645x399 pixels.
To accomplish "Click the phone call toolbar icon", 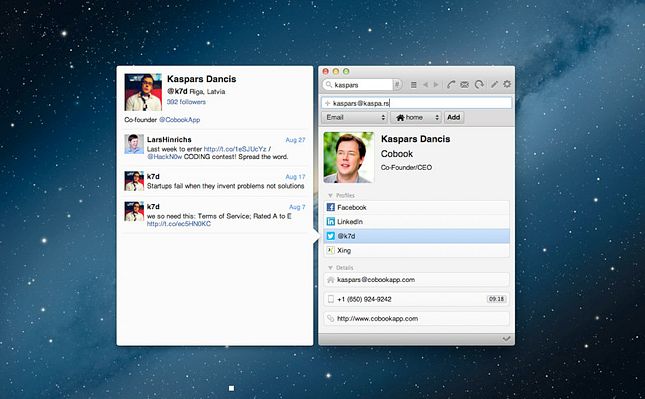I will click(451, 84).
